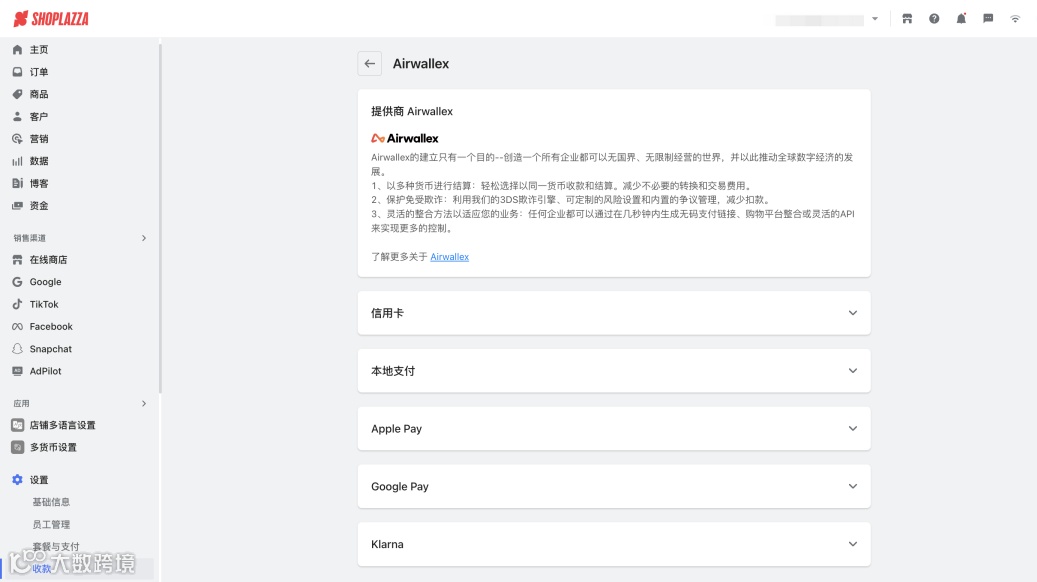The height and width of the screenshot is (582, 1037).
Task: Click the wifi signal icon in top bar
Action: (x=1015, y=19)
